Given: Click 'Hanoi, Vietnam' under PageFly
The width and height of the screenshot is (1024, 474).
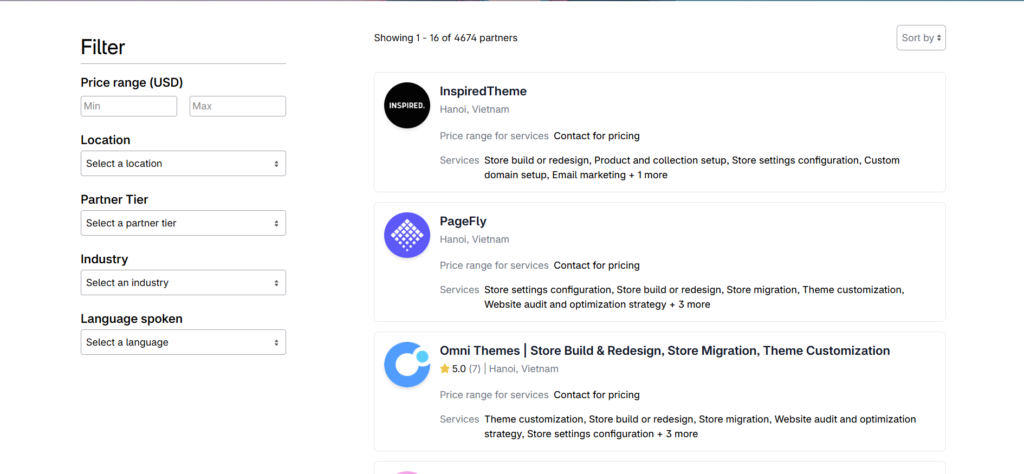Looking at the screenshot, I should click(x=475, y=240).
